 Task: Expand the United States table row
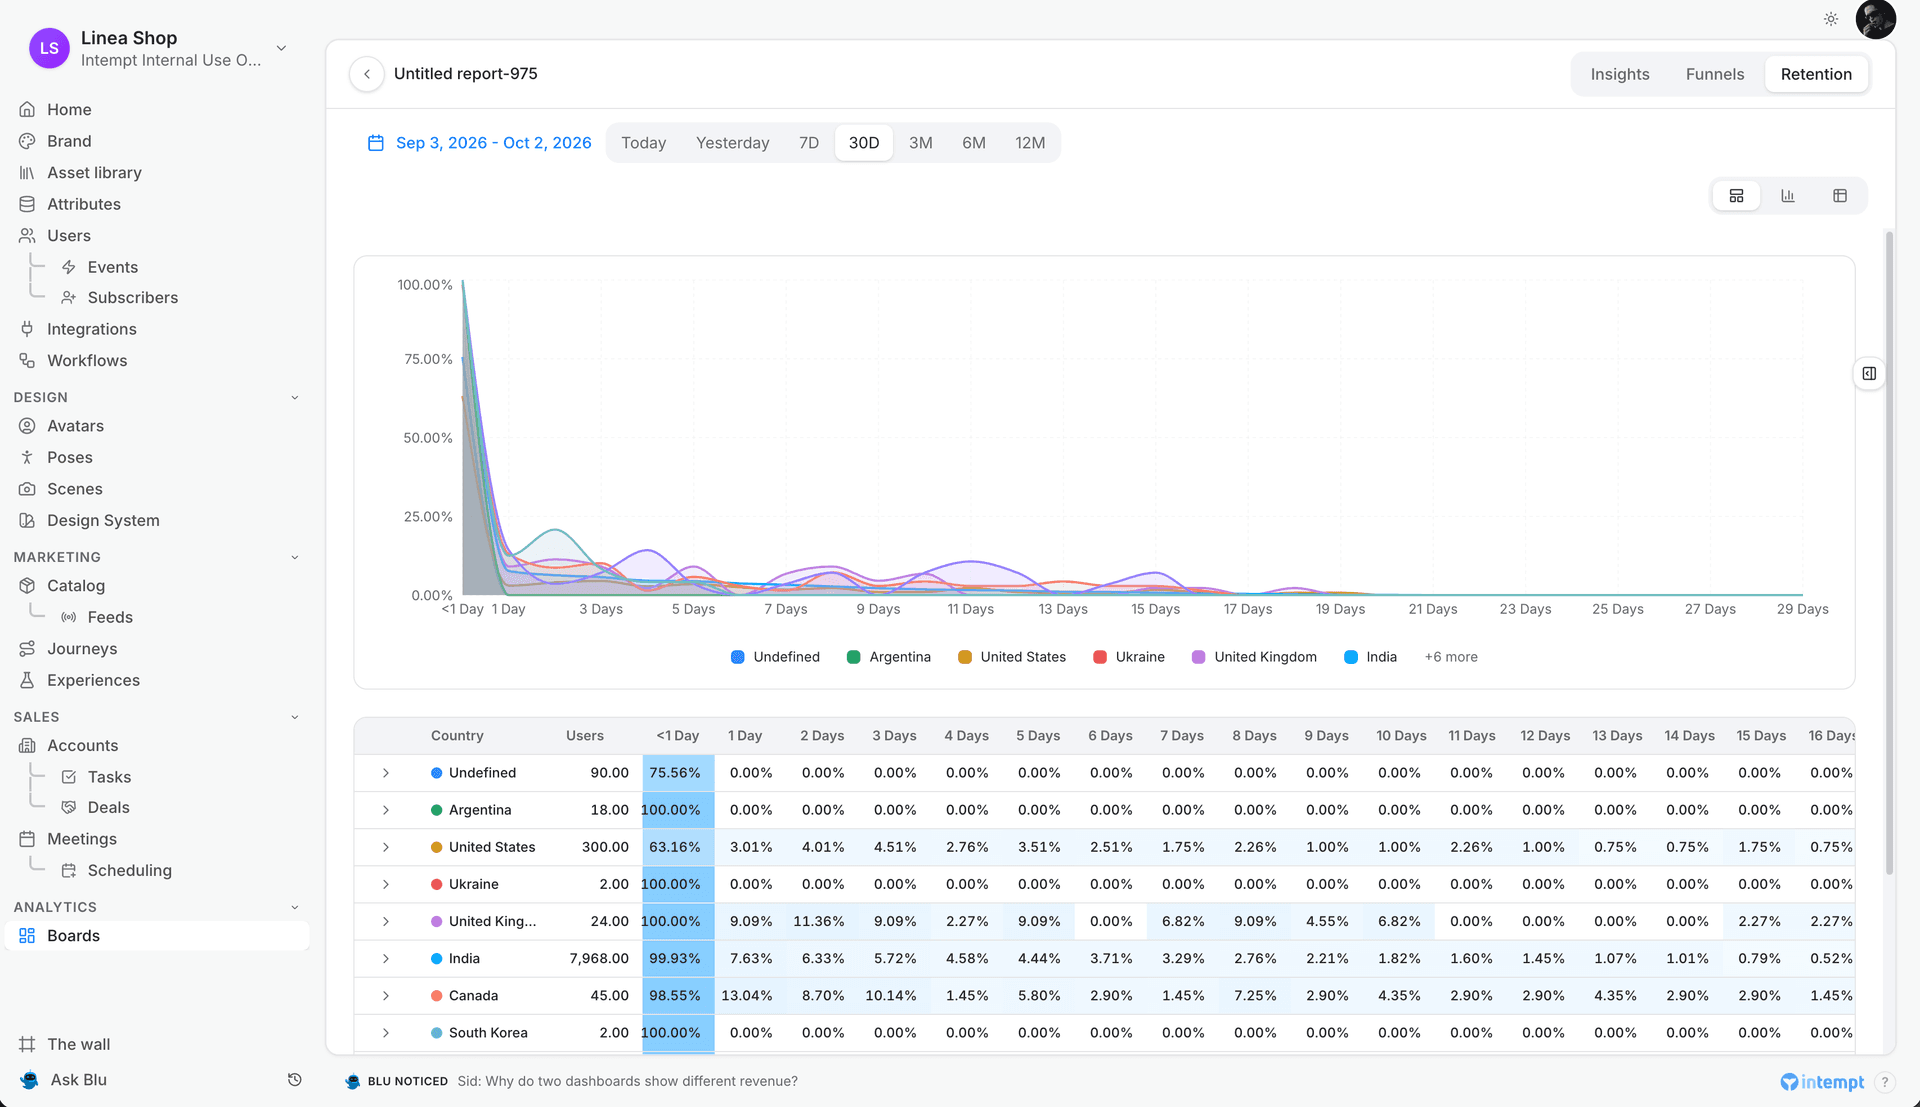[x=385, y=847]
